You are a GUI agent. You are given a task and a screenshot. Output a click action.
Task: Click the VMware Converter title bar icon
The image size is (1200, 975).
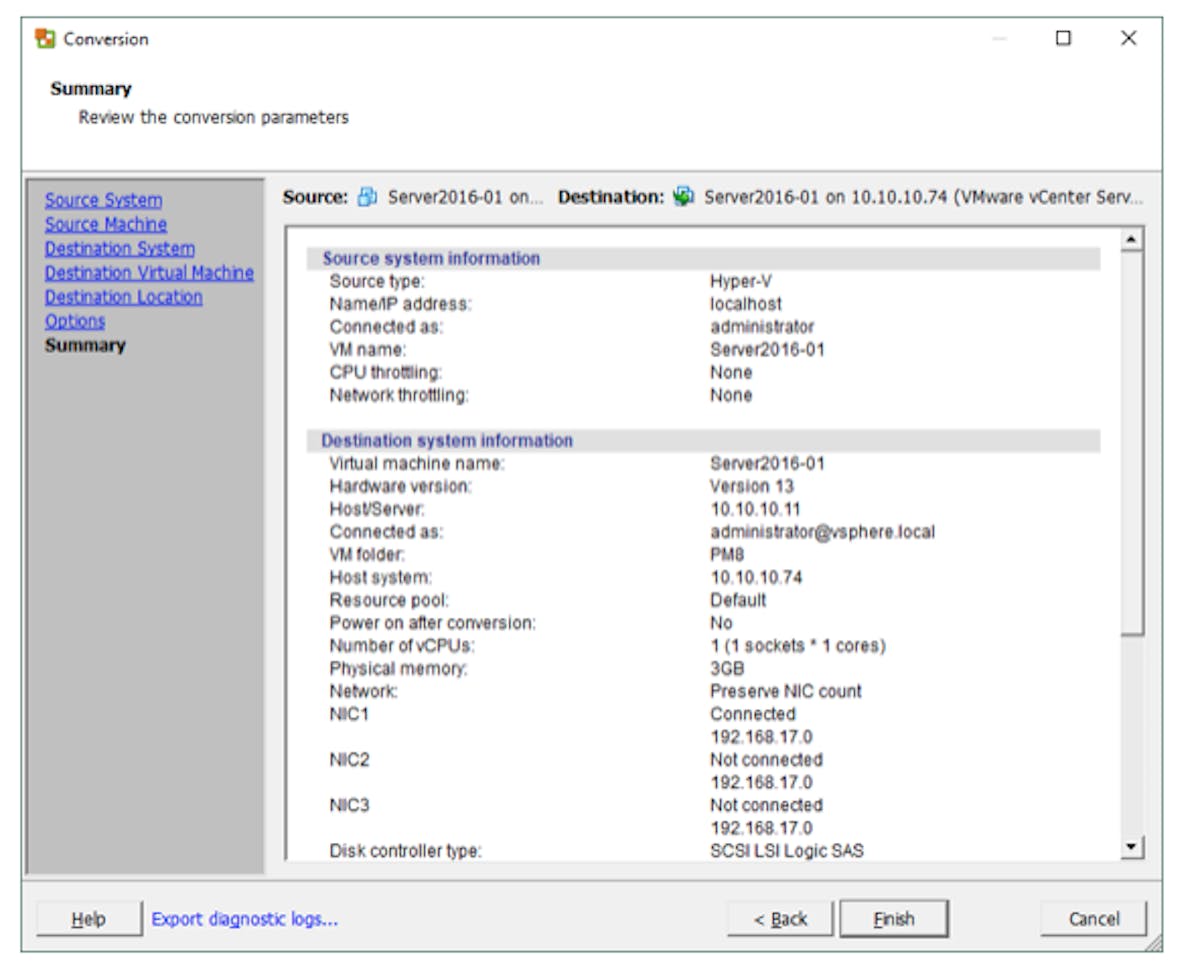click(x=45, y=39)
